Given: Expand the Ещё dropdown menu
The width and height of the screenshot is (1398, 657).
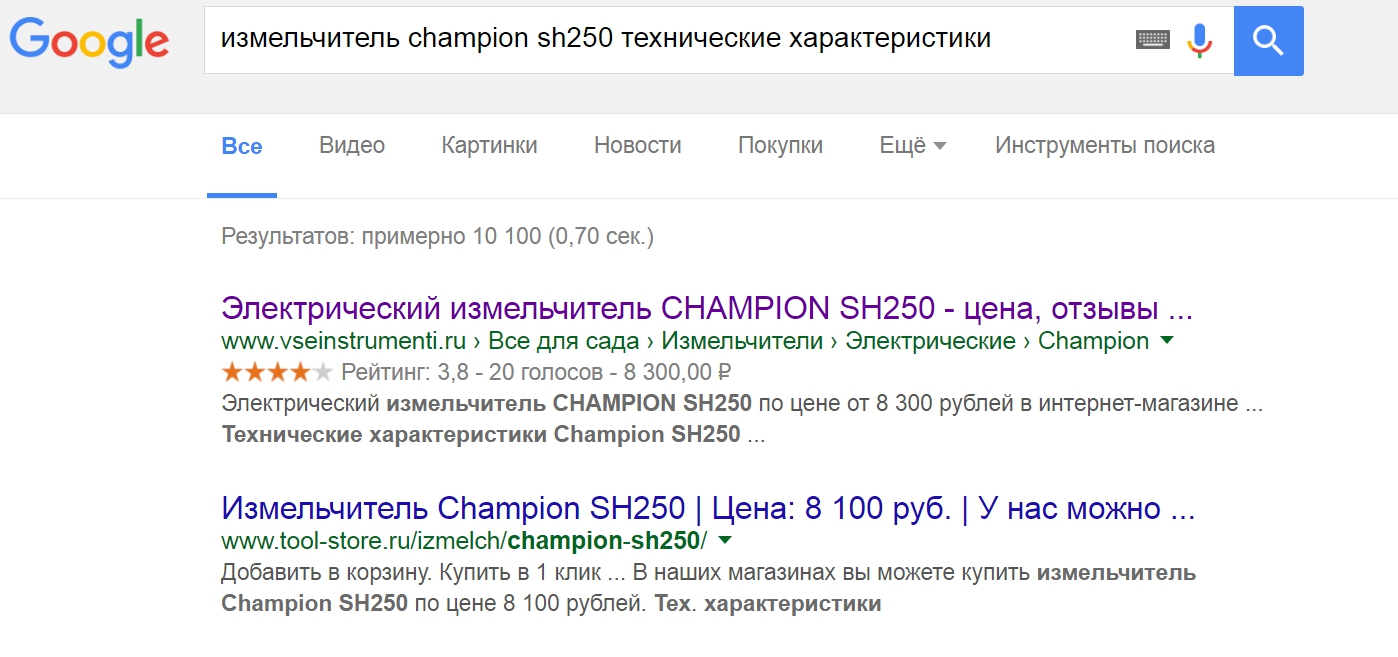Looking at the screenshot, I should 912,146.
